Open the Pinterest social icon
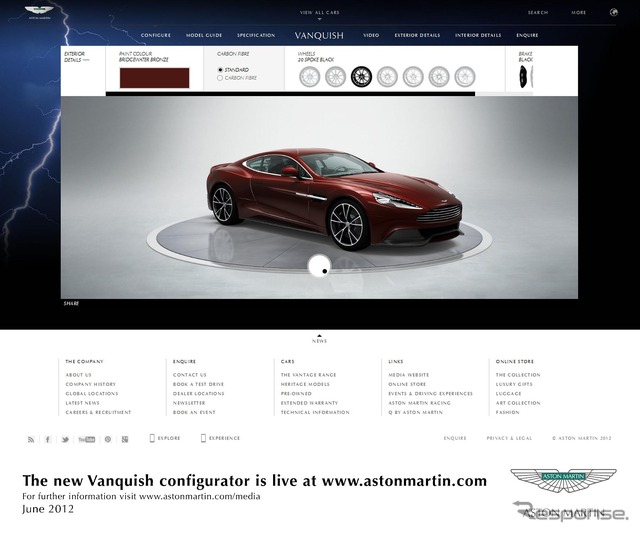The width and height of the screenshot is (640, 533). point(108,439)
